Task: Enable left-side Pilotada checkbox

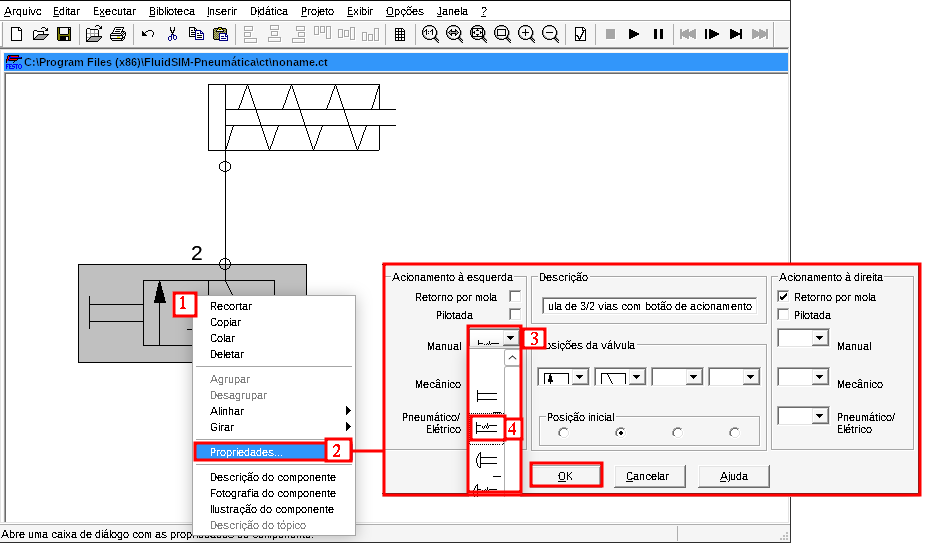Action: point(515,314)
